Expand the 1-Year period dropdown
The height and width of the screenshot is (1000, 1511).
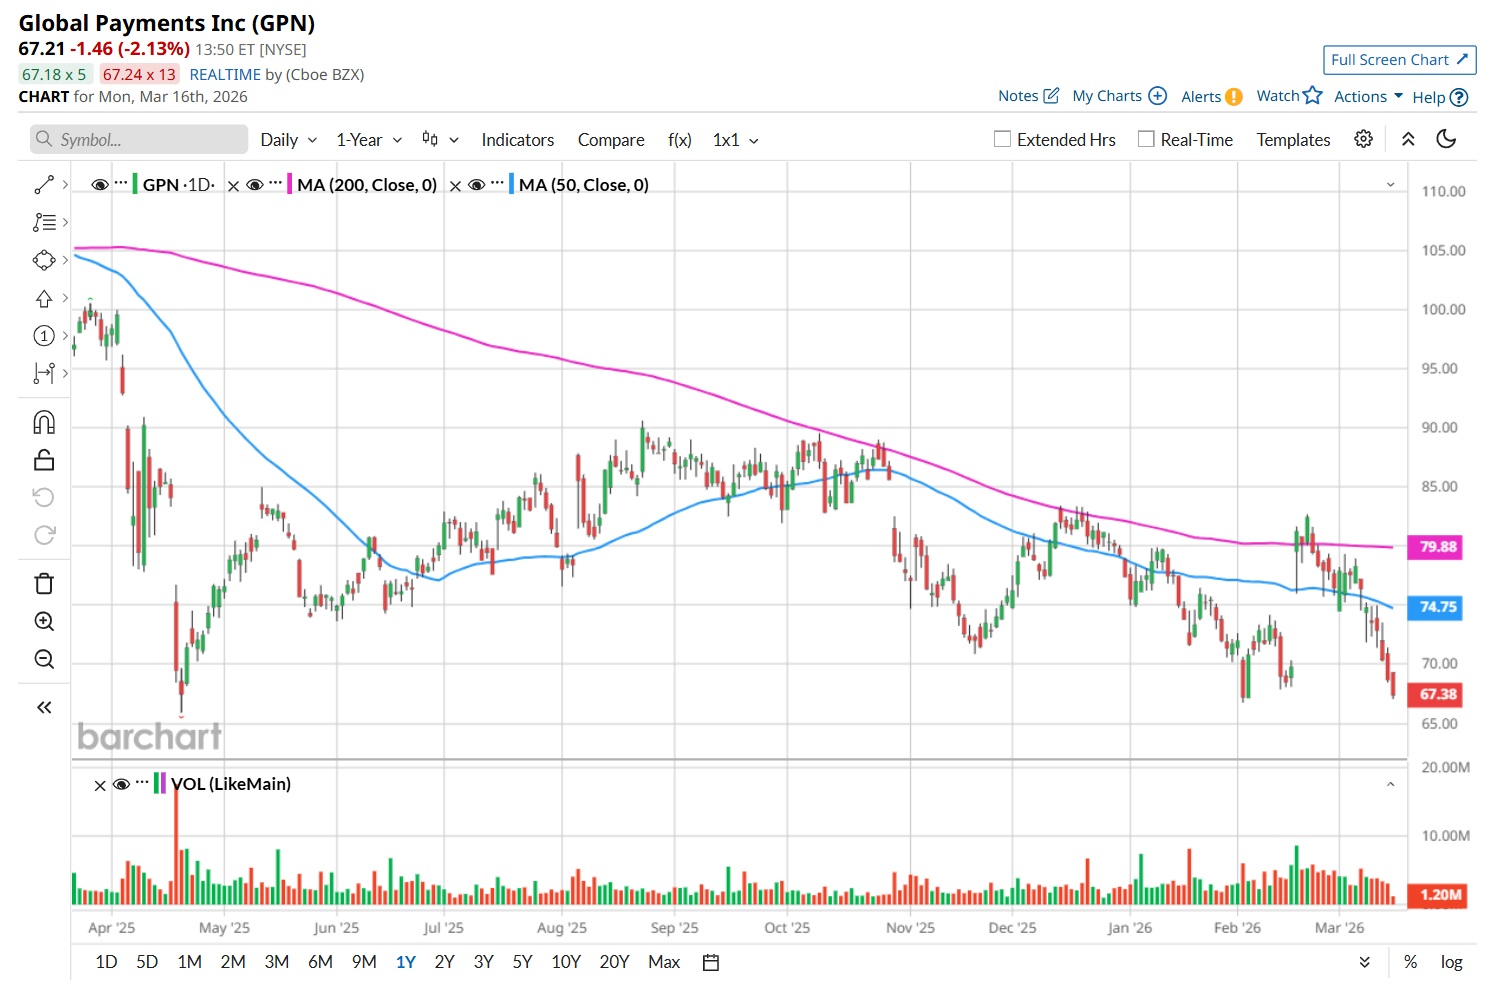point(369,140)
